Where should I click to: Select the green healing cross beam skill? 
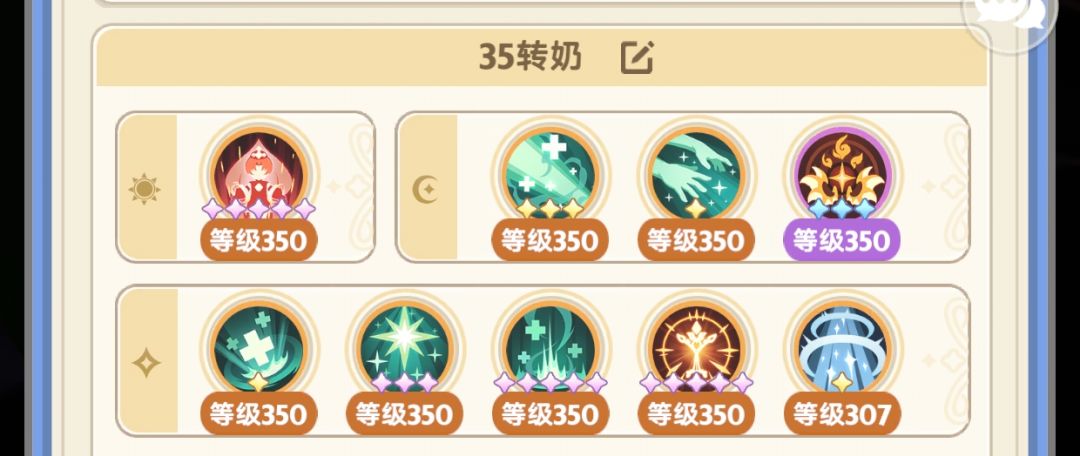[x=550, y=174]
